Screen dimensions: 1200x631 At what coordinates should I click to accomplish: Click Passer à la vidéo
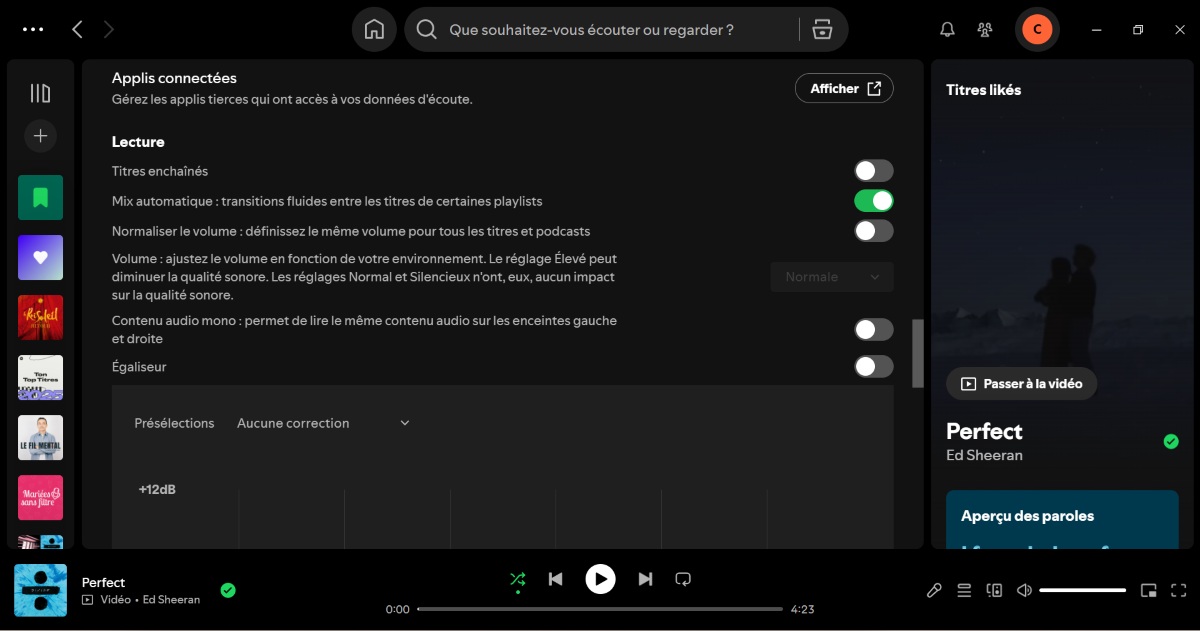(x=1020, y=383)
